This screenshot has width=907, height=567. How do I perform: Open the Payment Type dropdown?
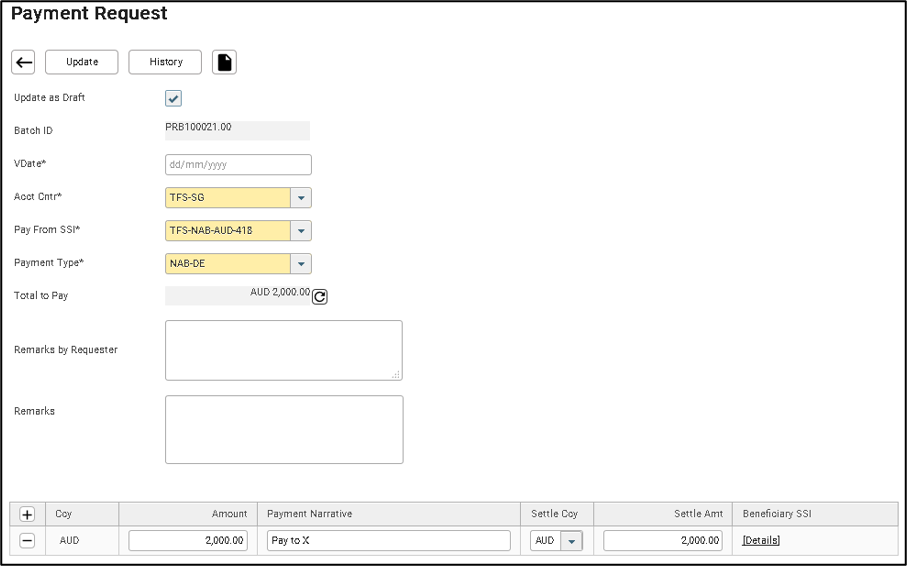pyautogui.click(x=301, y=264)
